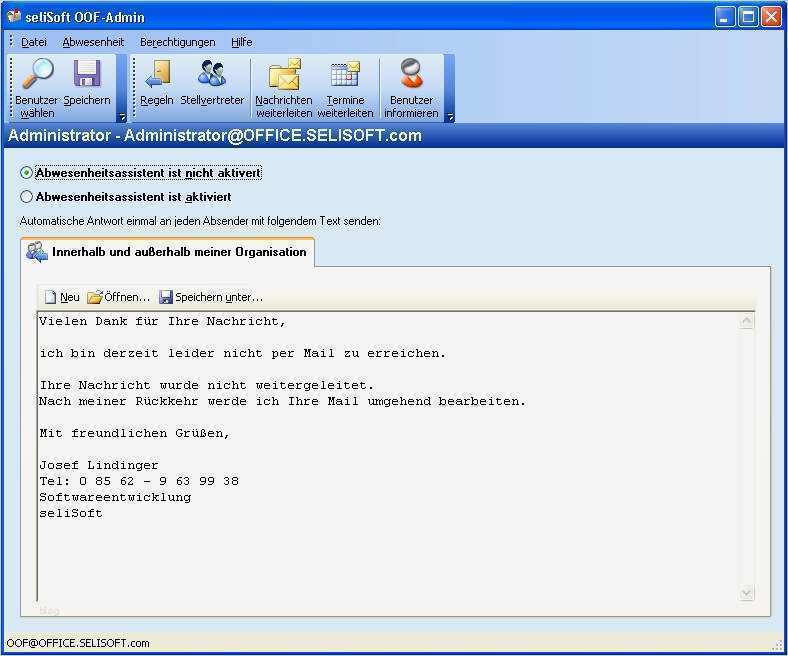Click the line 'Vielen Dank für Ihre Nachricht,'
788x656 pixels.
coord(162,321)
